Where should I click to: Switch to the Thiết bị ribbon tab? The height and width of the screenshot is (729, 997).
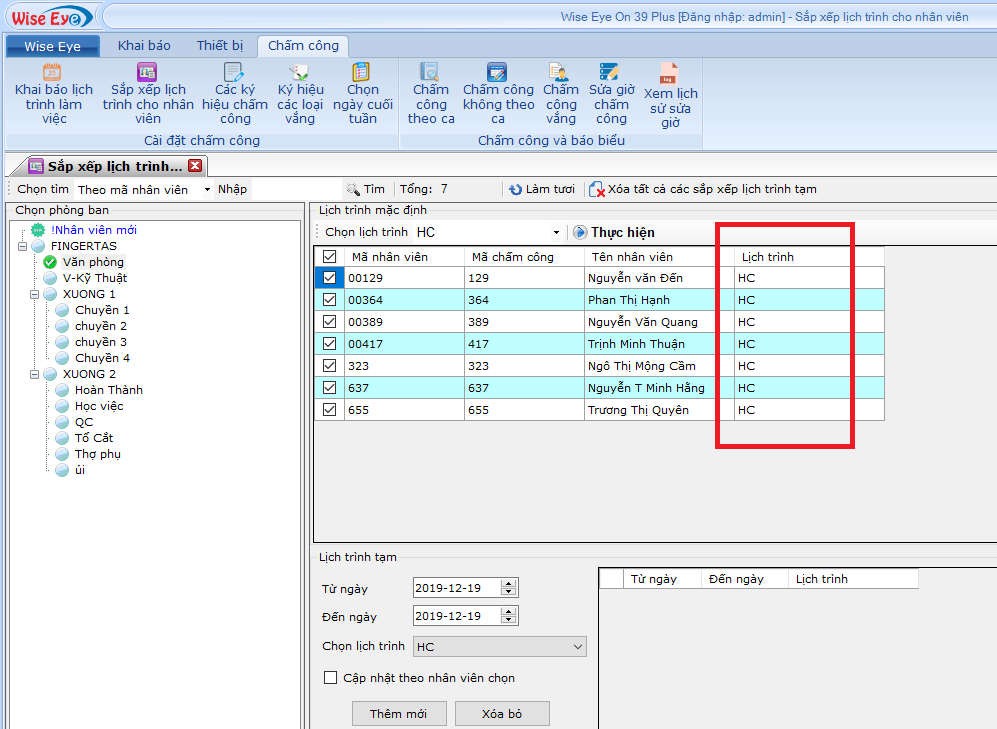click(x=219, y=46)
